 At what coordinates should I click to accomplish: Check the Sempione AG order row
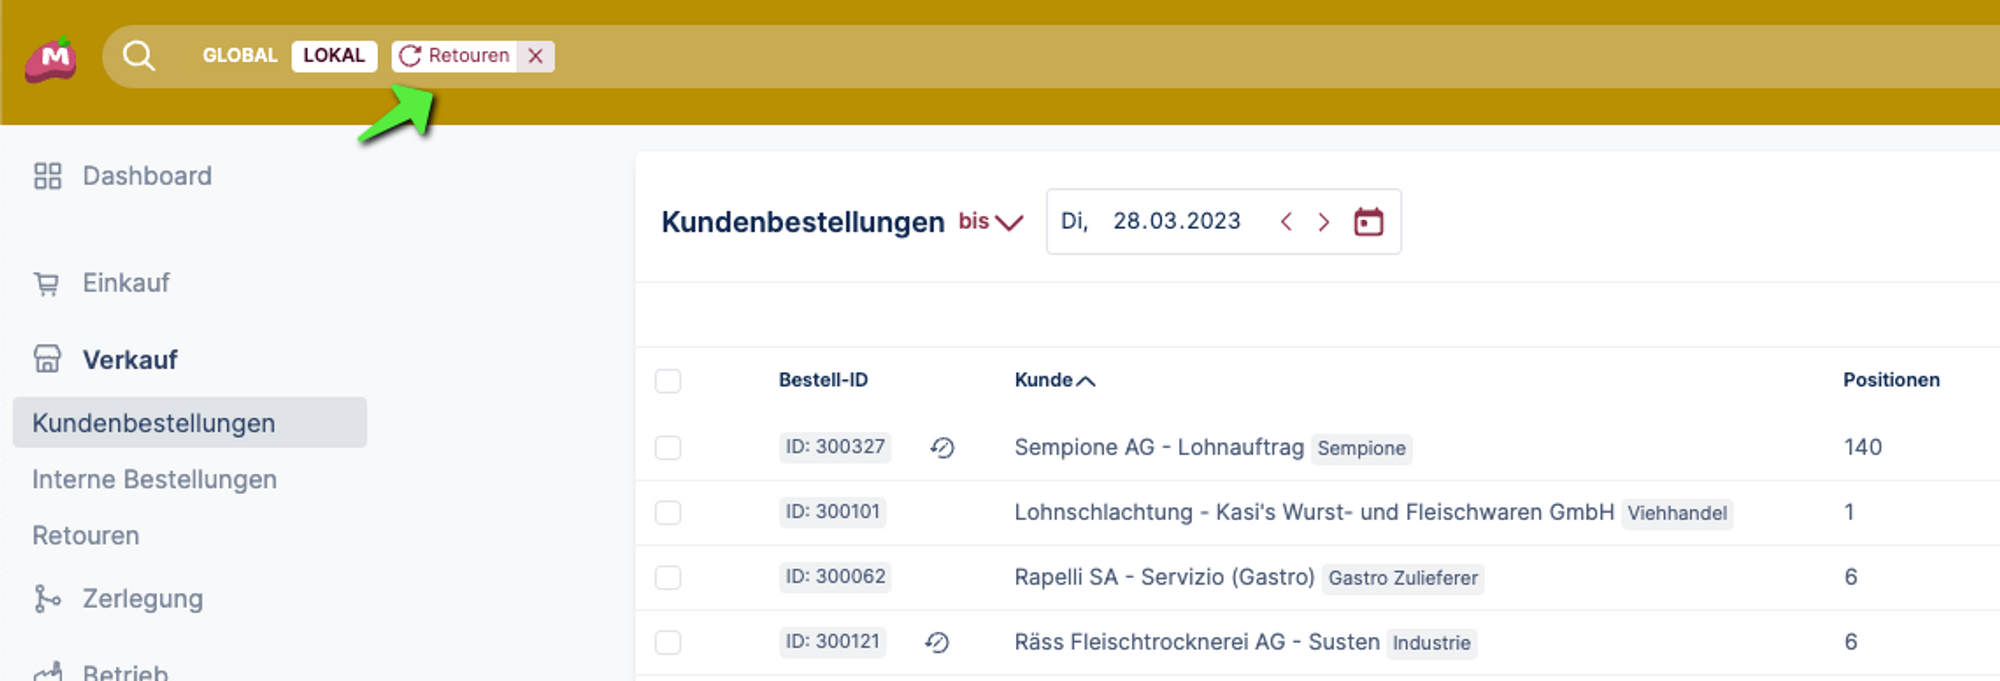668,447
